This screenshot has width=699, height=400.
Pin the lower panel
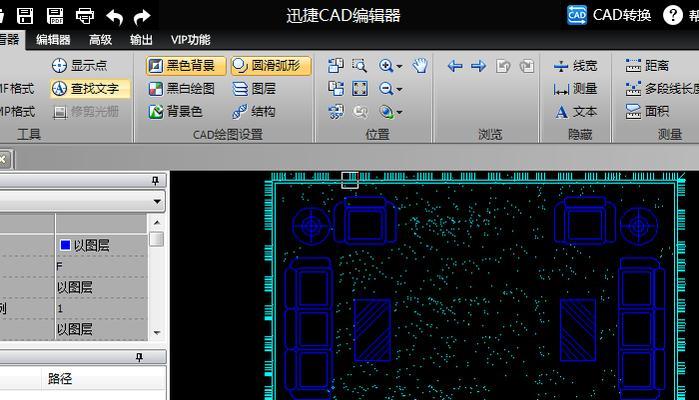[x=140, y=357]
